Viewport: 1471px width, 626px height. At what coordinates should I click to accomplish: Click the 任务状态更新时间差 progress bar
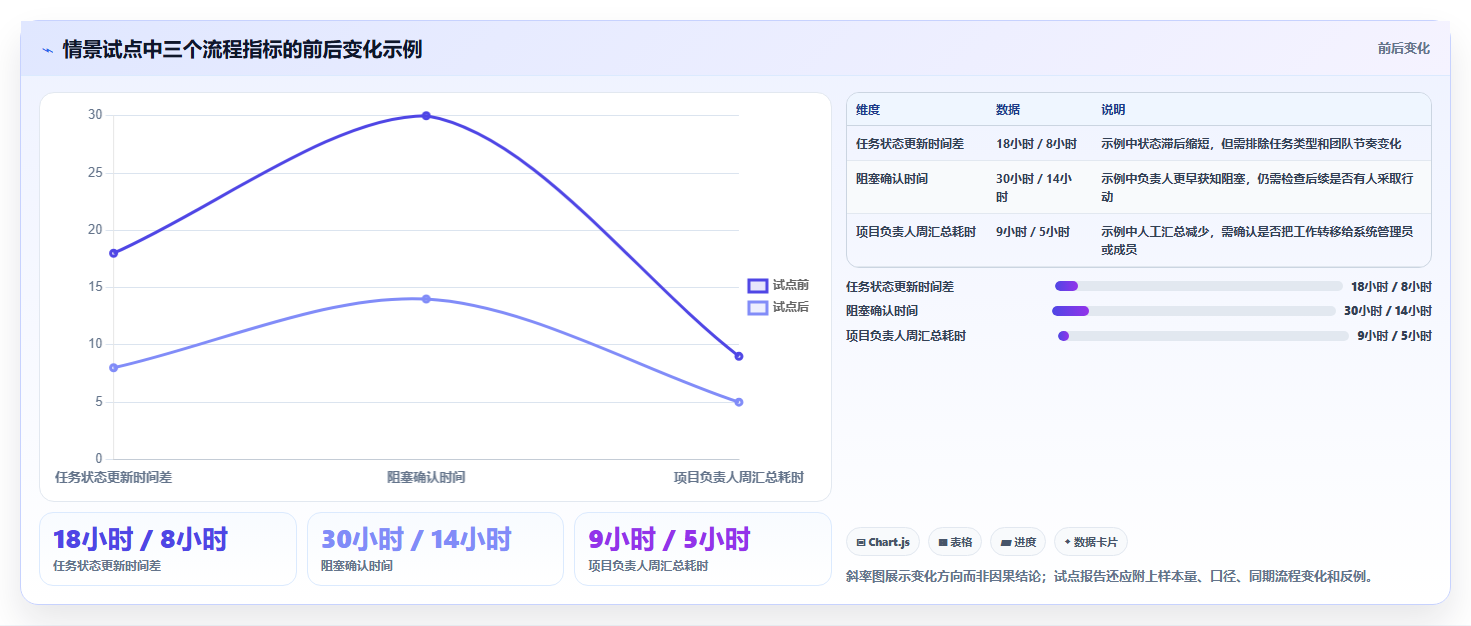click(x=1198, y=286)
